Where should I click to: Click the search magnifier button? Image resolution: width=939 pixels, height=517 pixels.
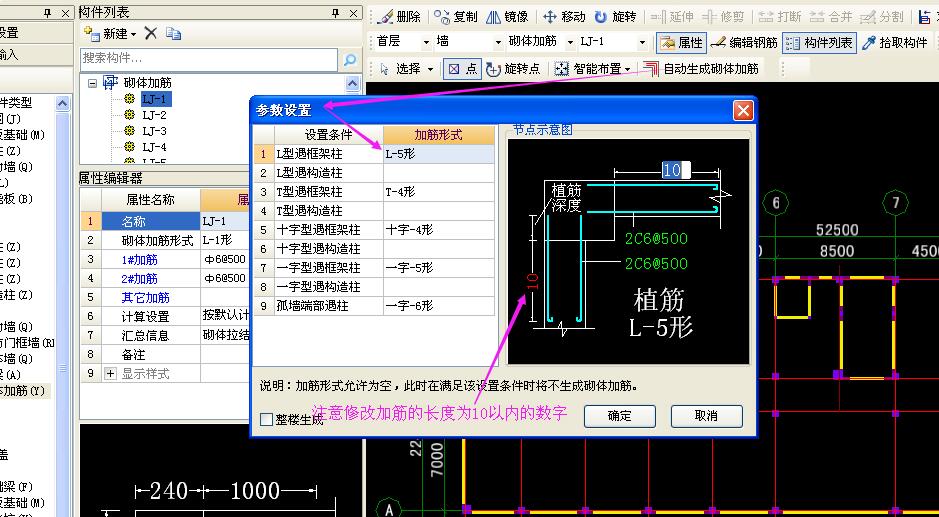(350, 59)
